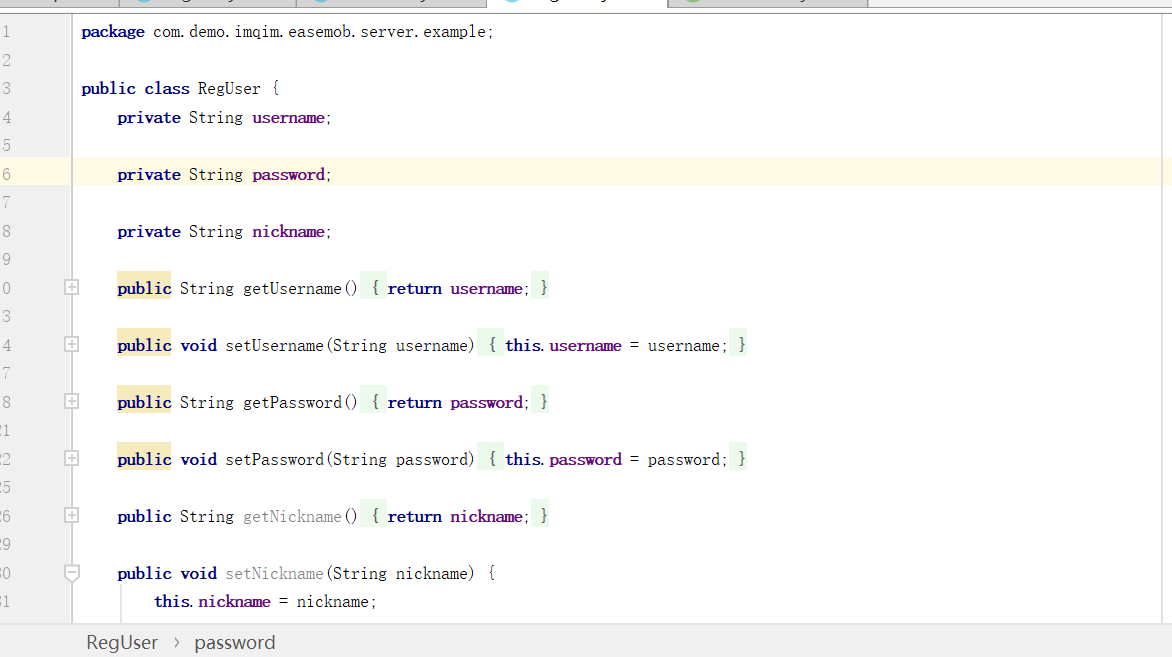The height and width of the screenshot is (657, 1172).
Task: Click the nickname field declaration
Action: (288, 231)
